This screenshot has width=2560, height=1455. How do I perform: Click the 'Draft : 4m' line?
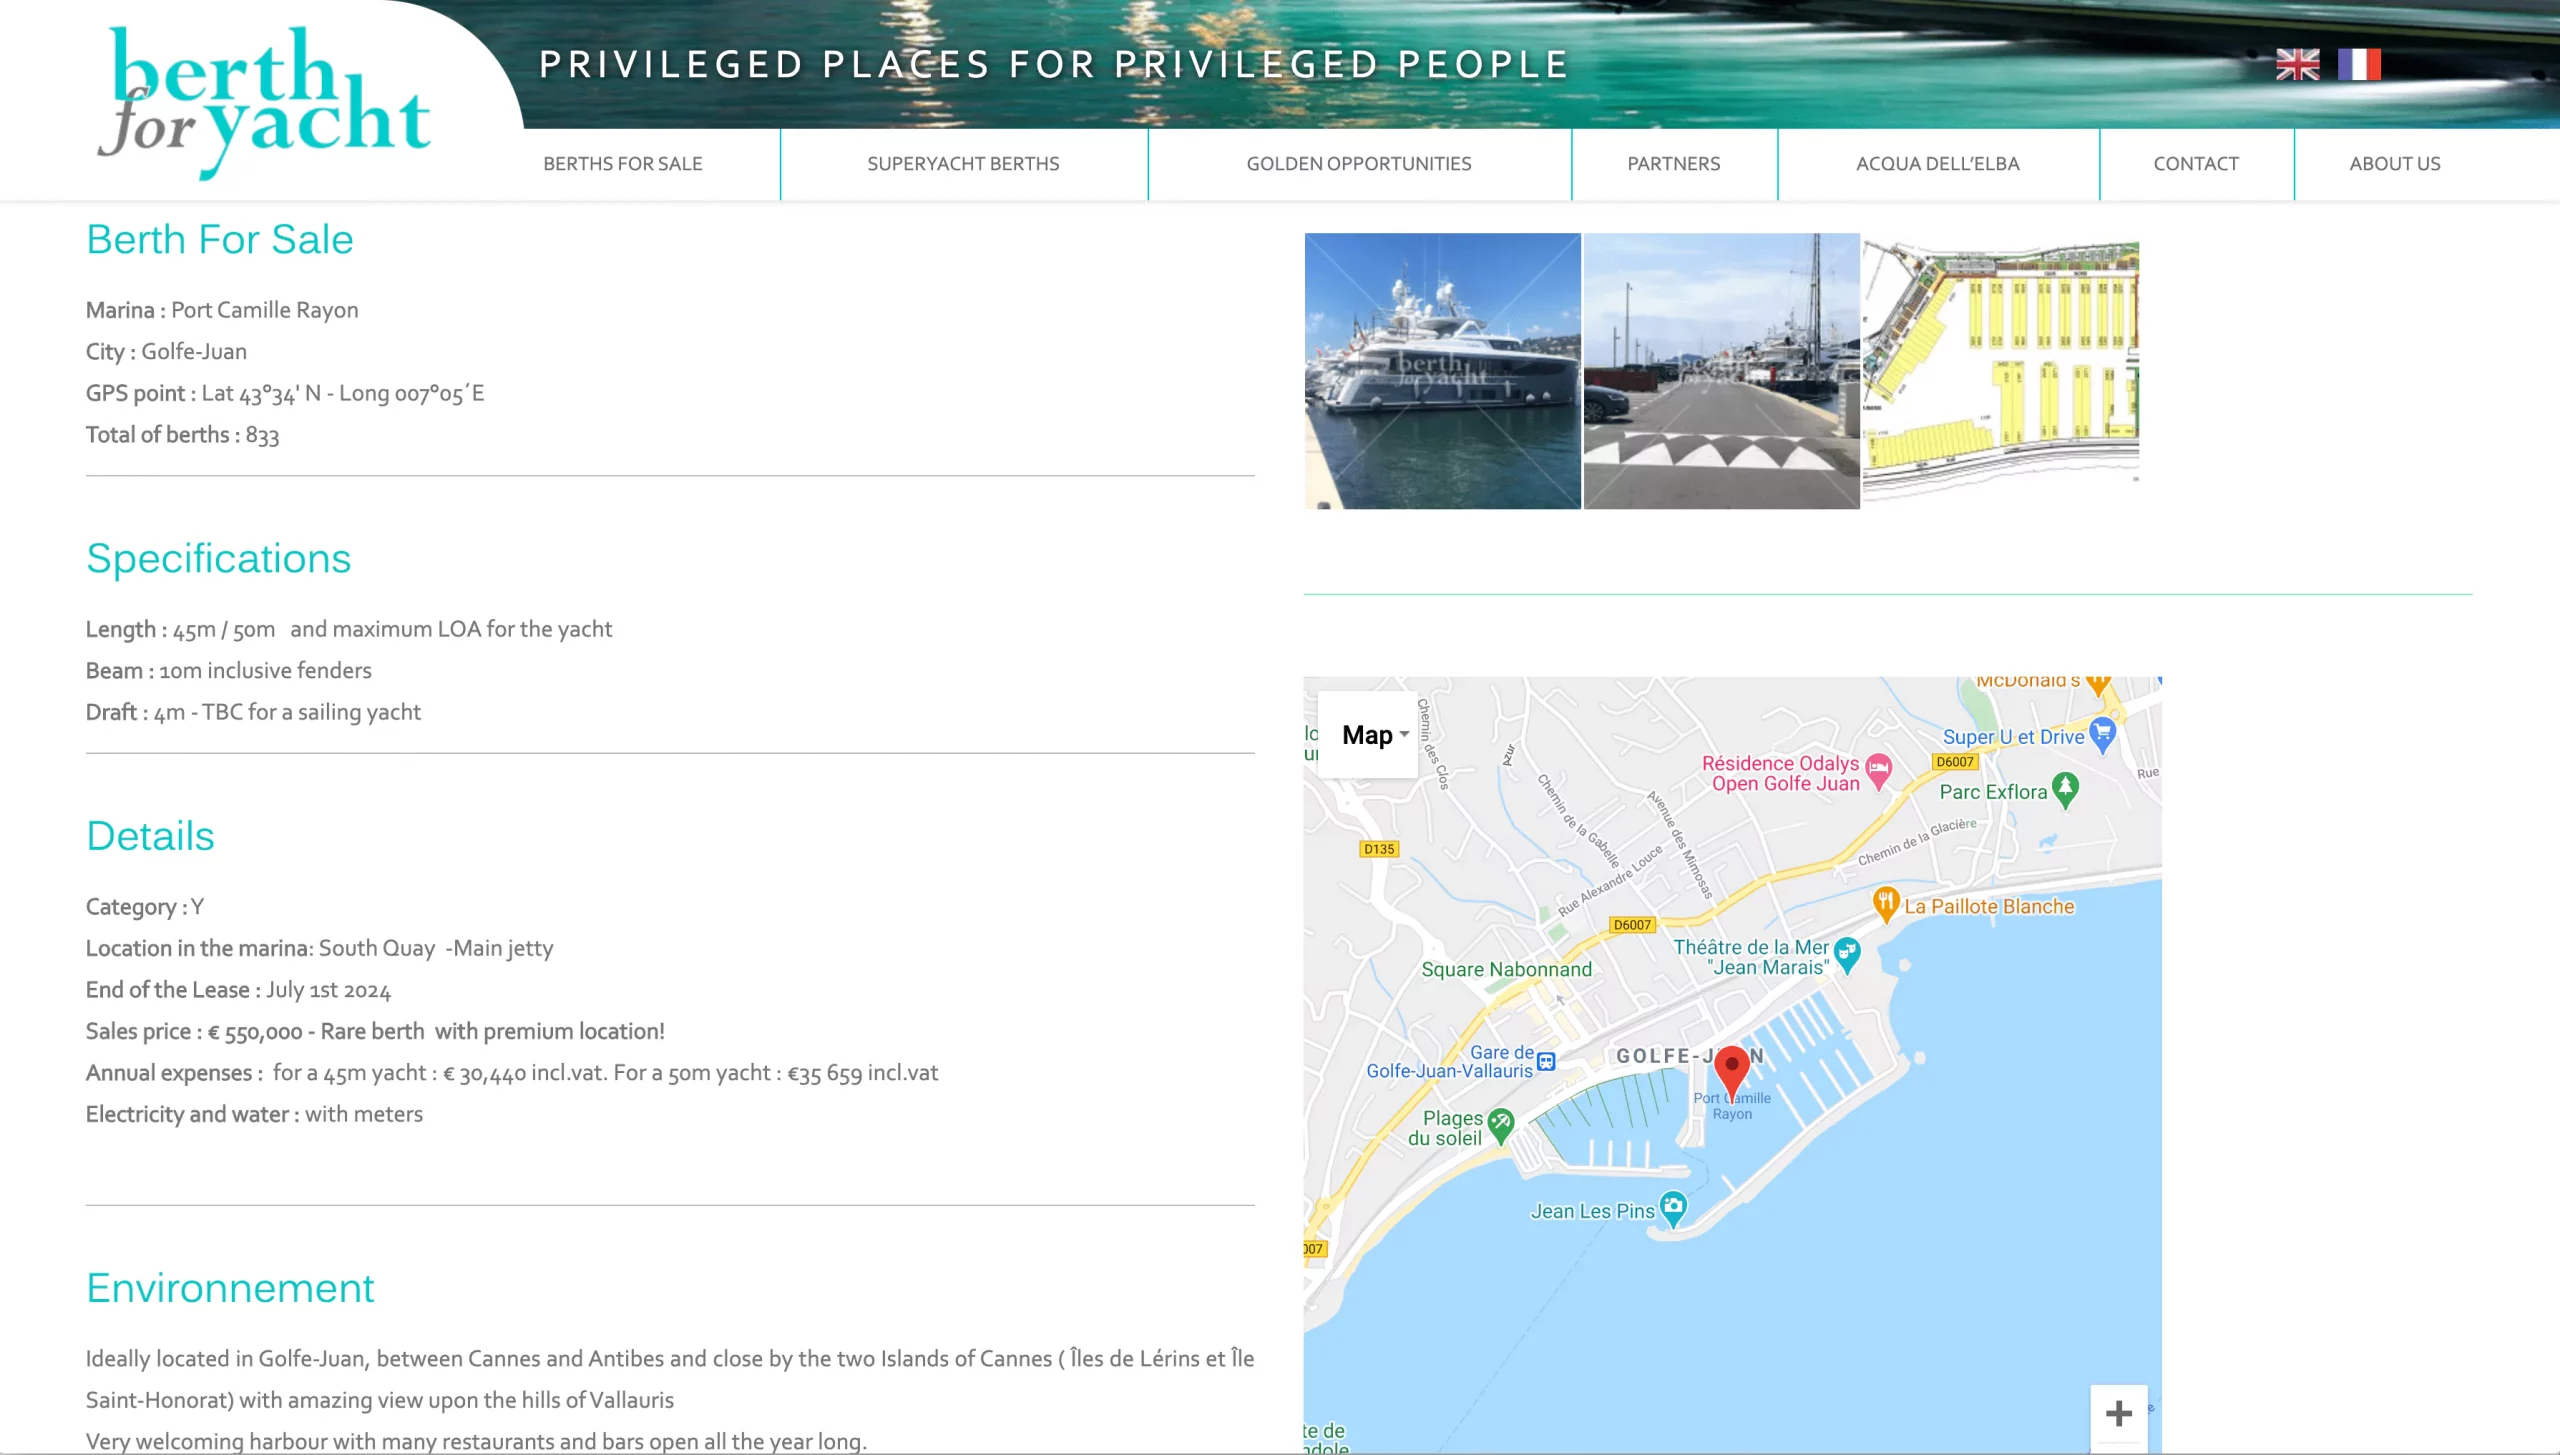pyautogui.click(x=253, y=712)
